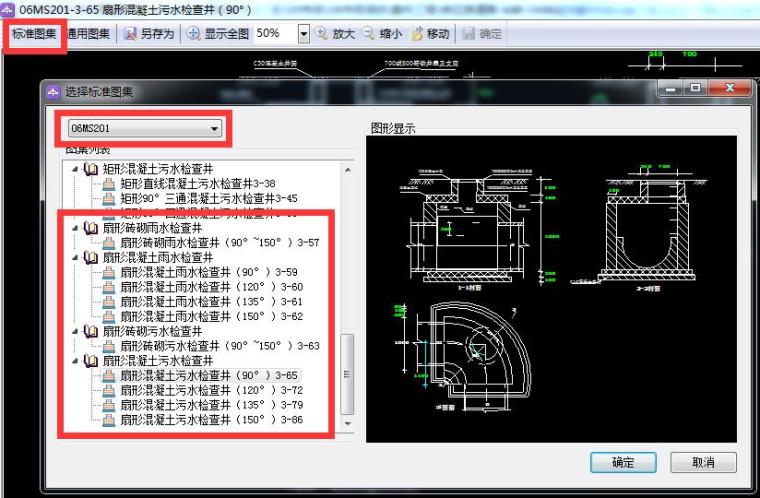Click the book icon of 扇形混凝土雨水检查井

[91, 257]
